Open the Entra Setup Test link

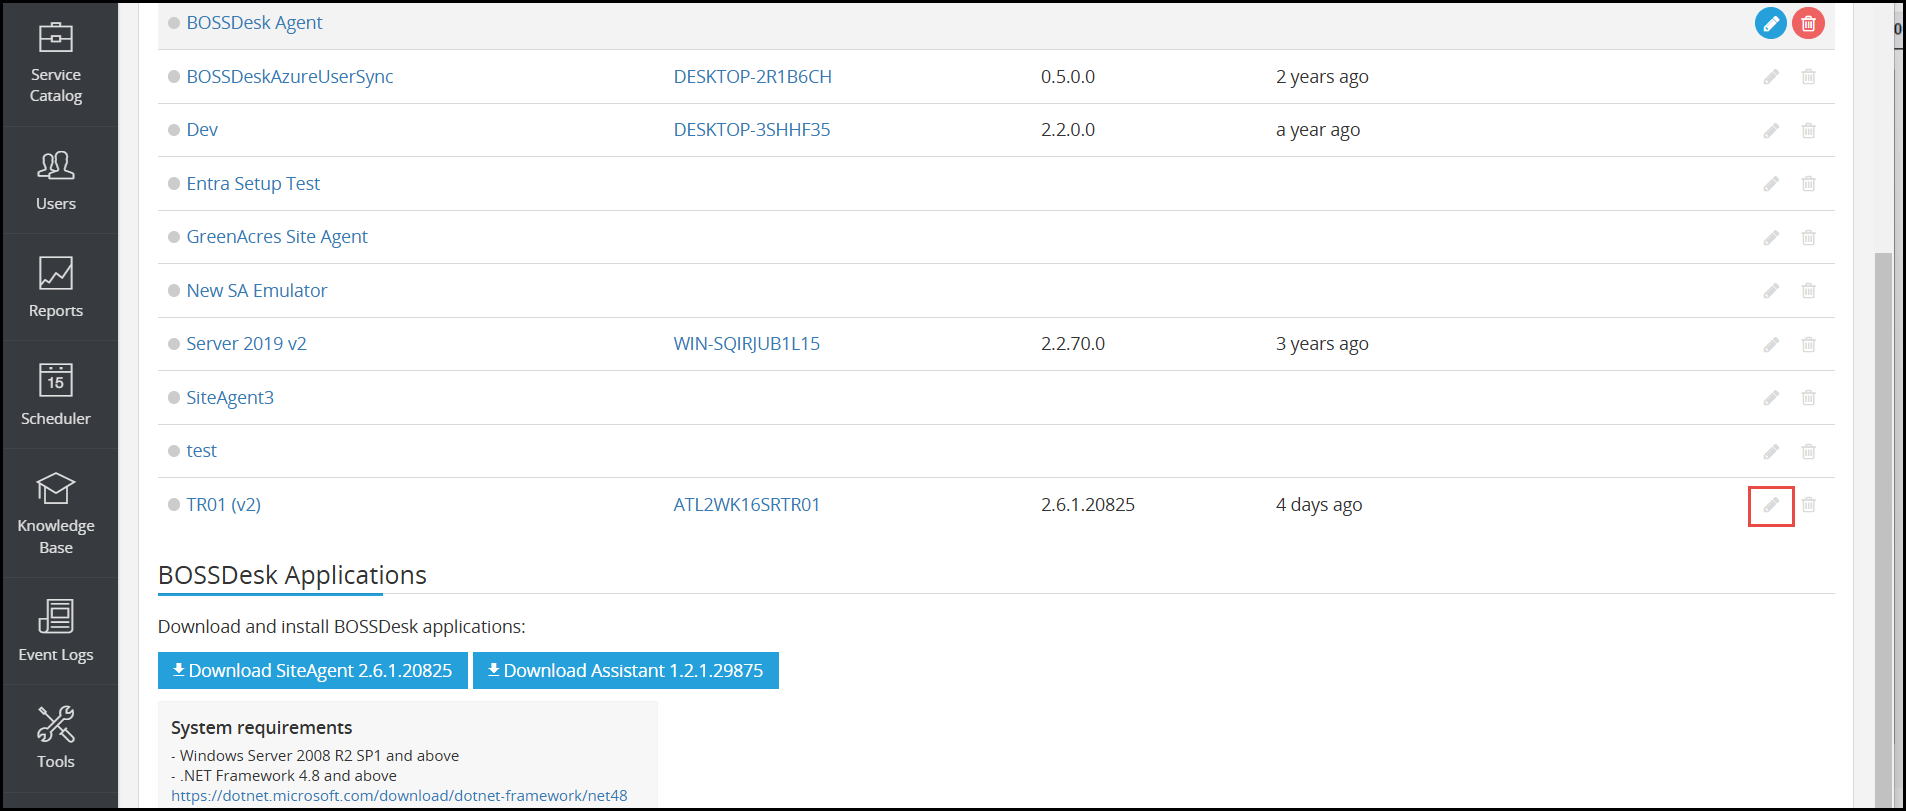[x=253, y=184]
